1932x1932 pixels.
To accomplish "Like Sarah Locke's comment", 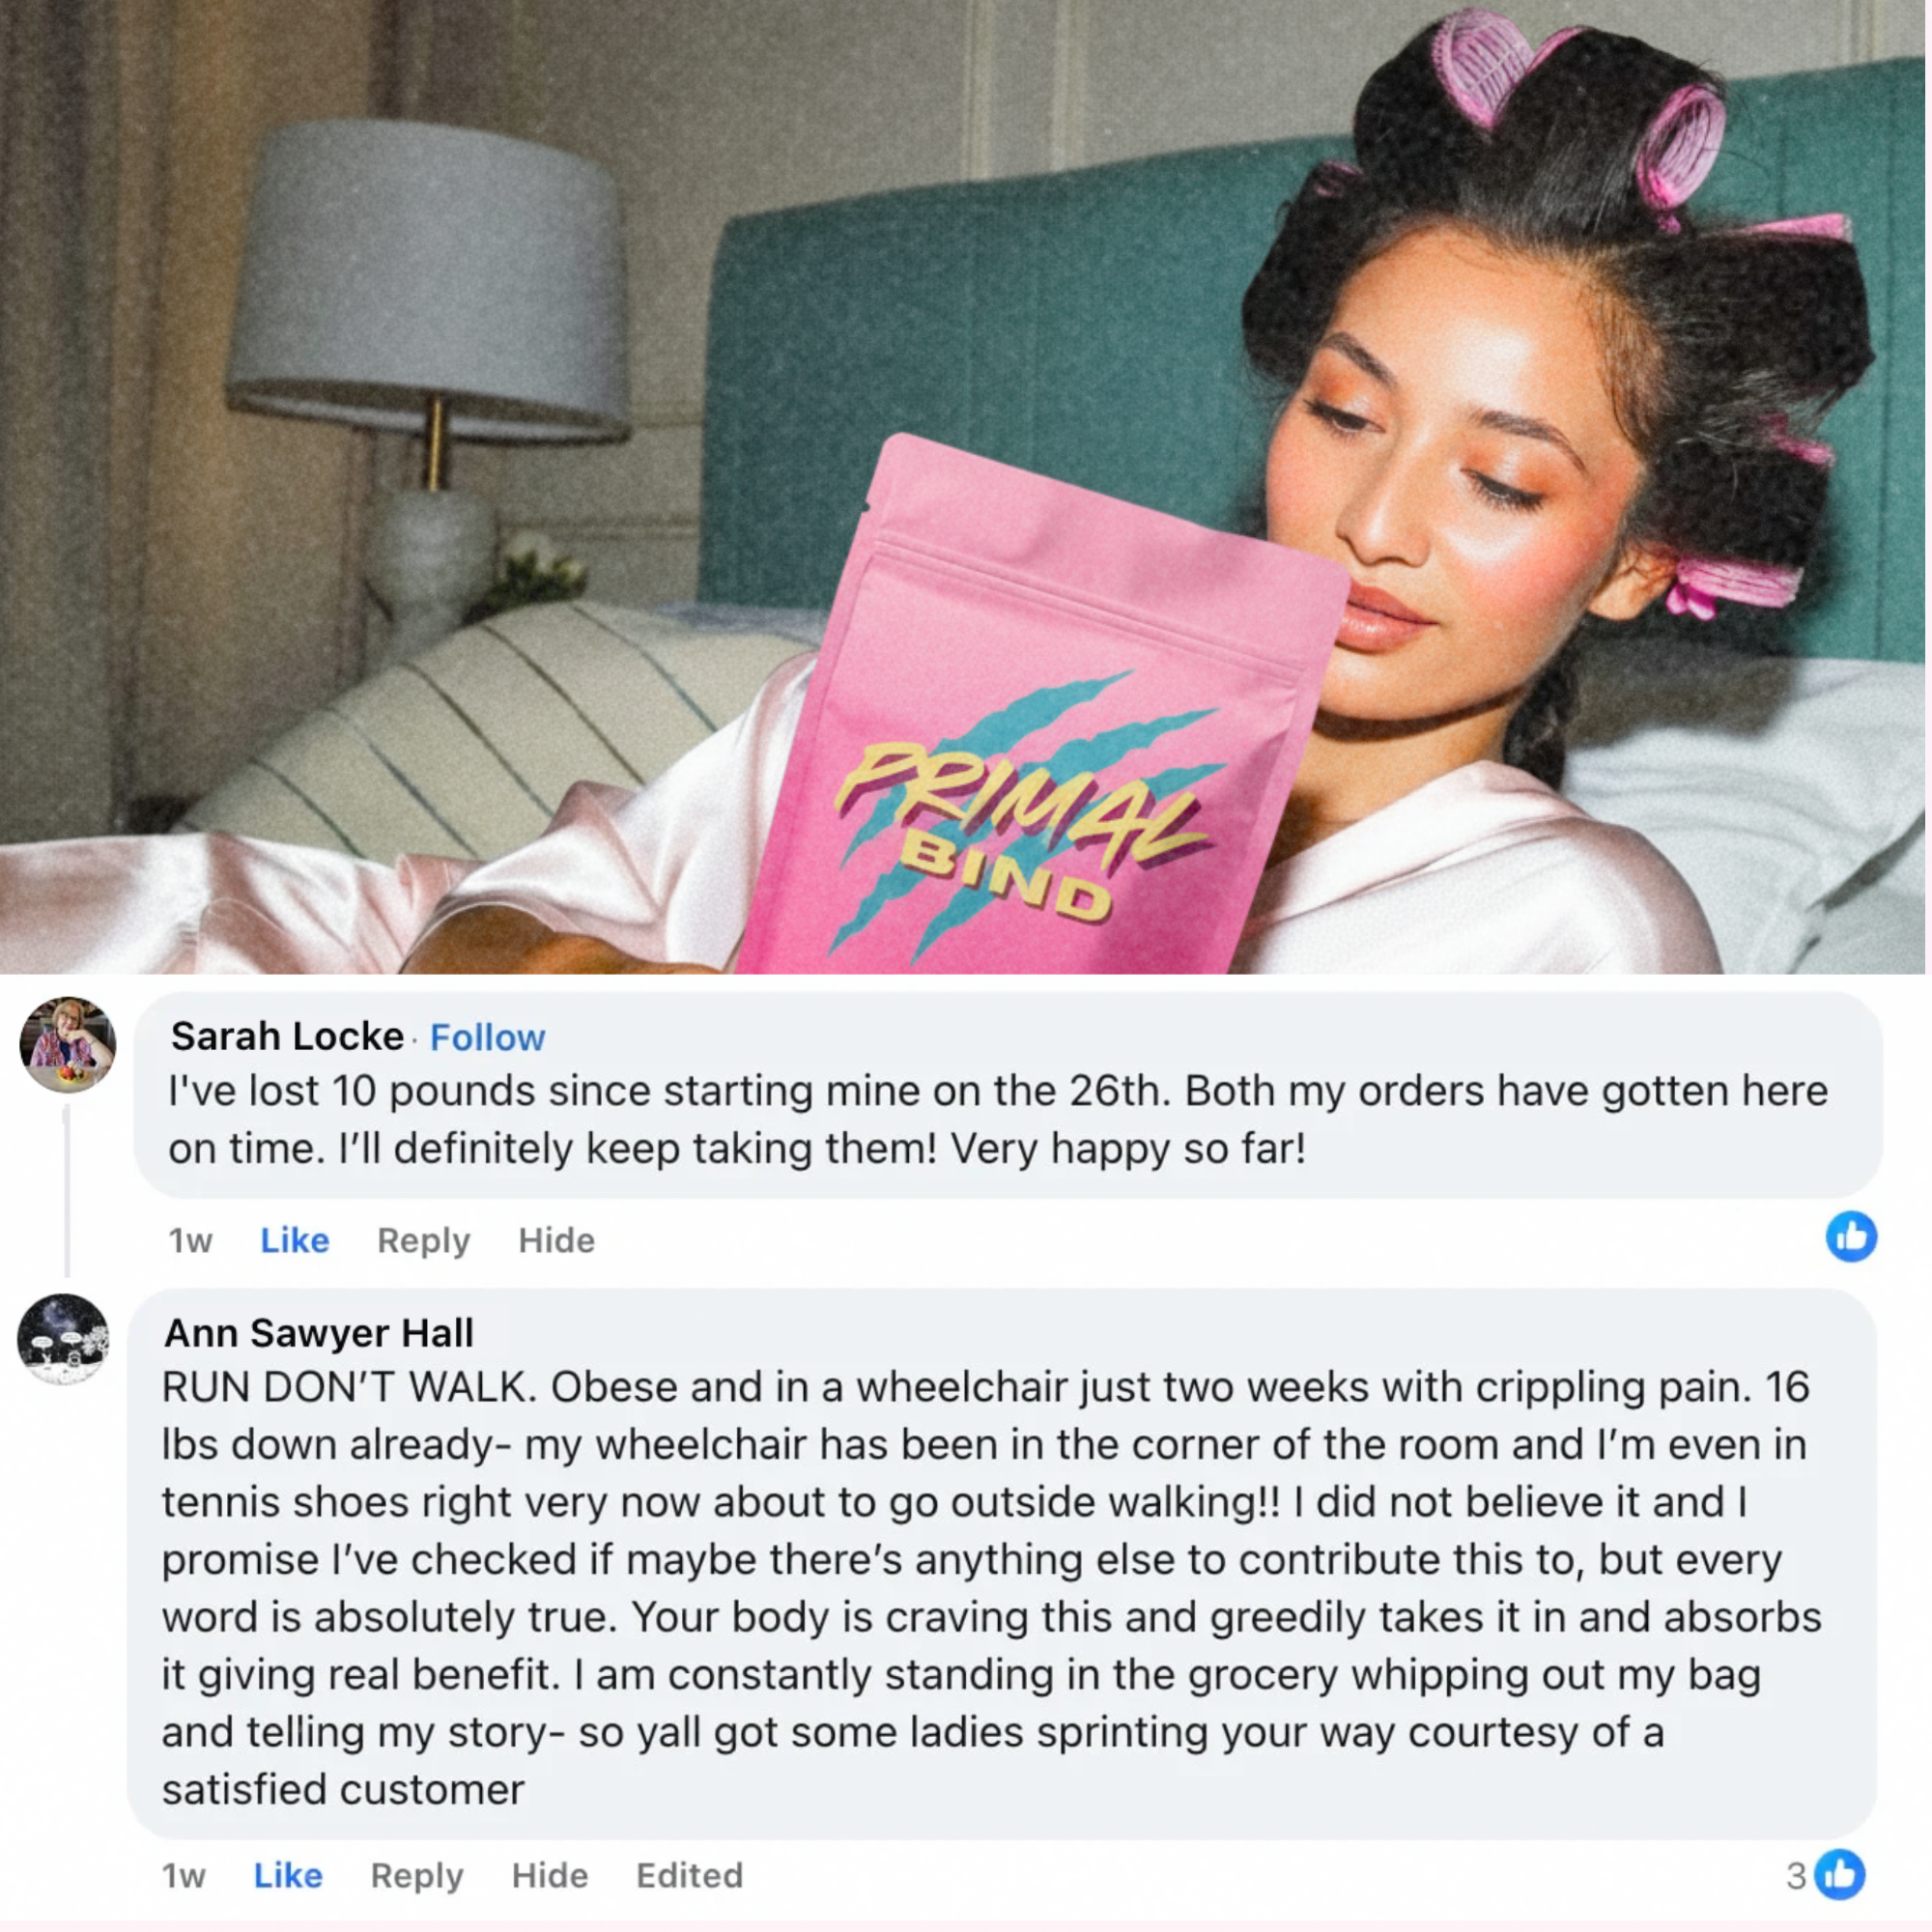I will tap(294, 1240).
